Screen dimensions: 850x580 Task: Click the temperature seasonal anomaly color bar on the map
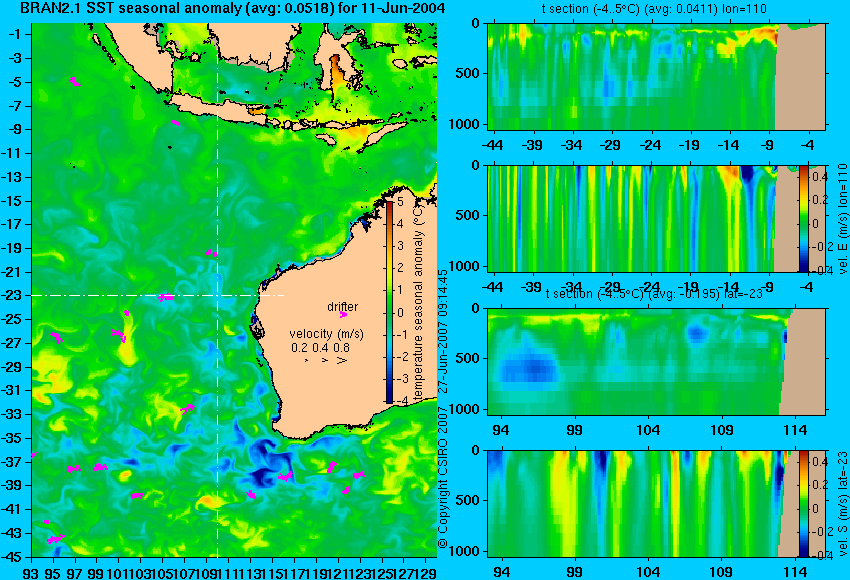coord(389,302)
